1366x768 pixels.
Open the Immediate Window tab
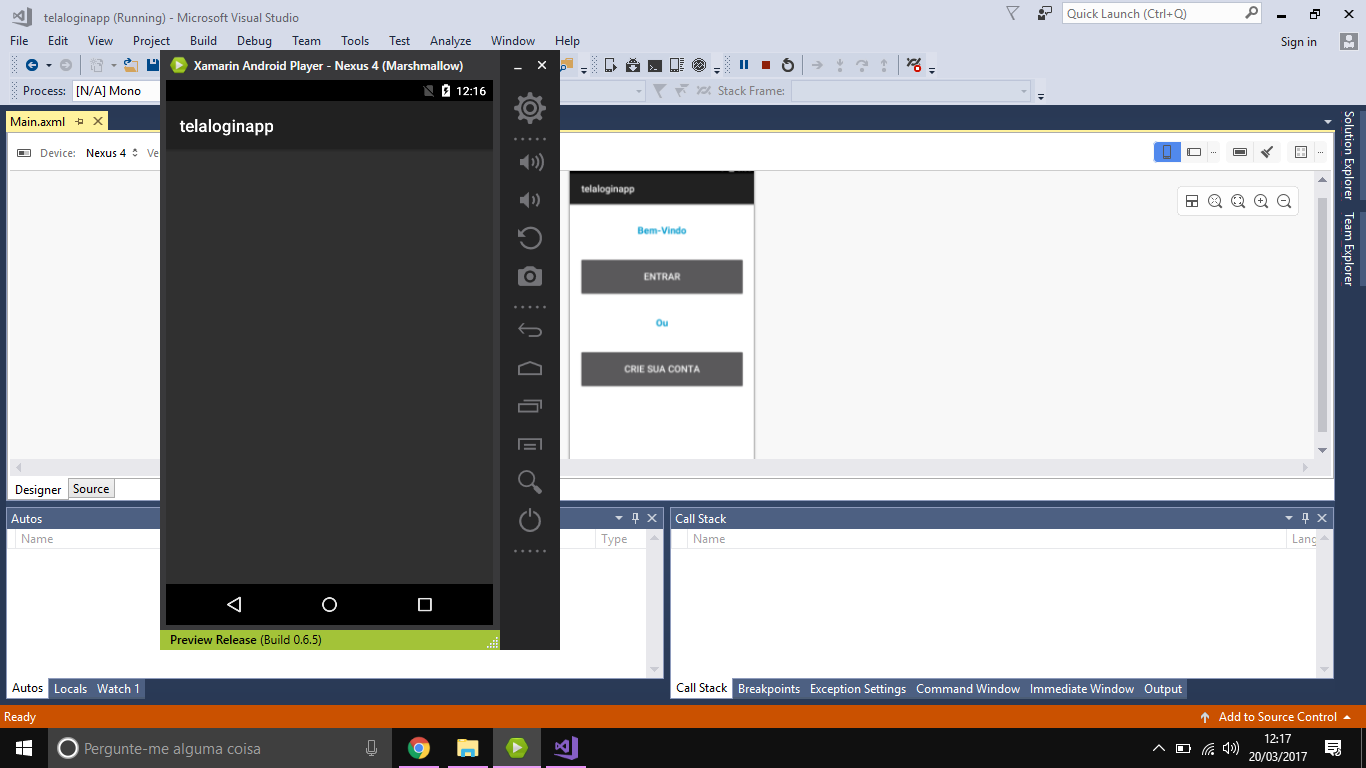tap(1082, 689)
